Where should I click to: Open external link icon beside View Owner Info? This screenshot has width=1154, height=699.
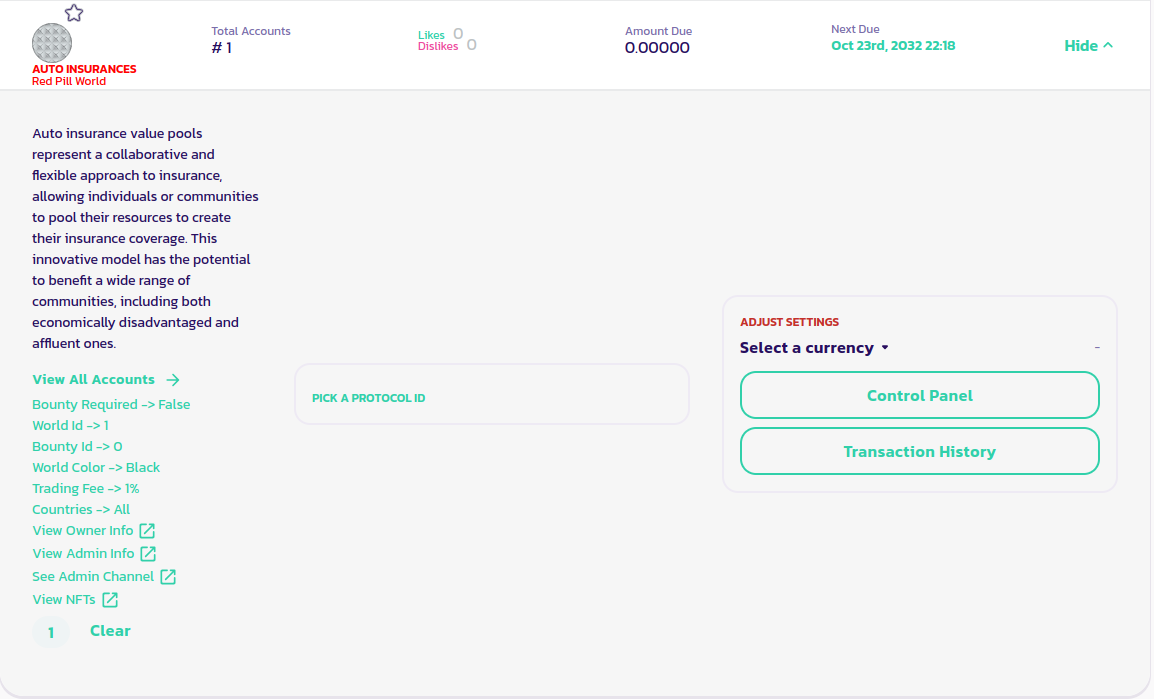tap(147, 531)
